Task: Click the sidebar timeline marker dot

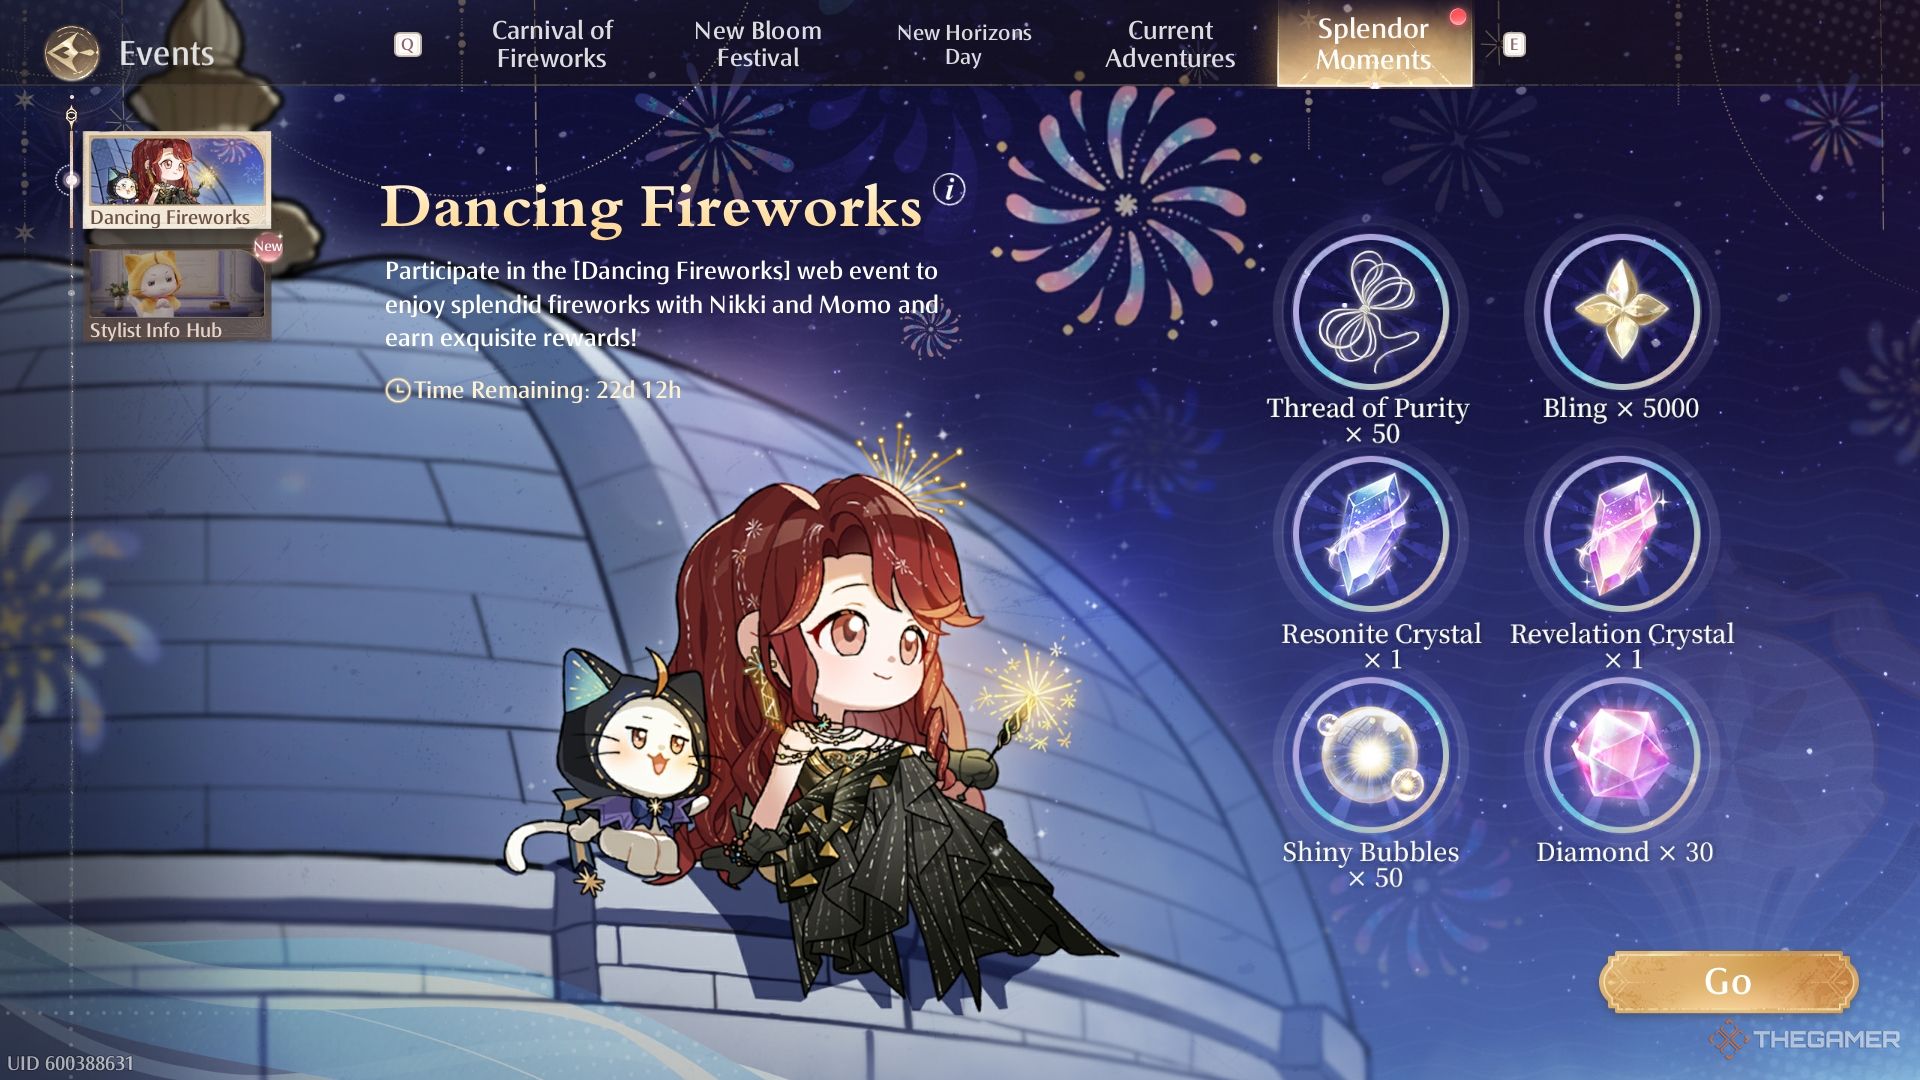Action: (x=71, y=181)
